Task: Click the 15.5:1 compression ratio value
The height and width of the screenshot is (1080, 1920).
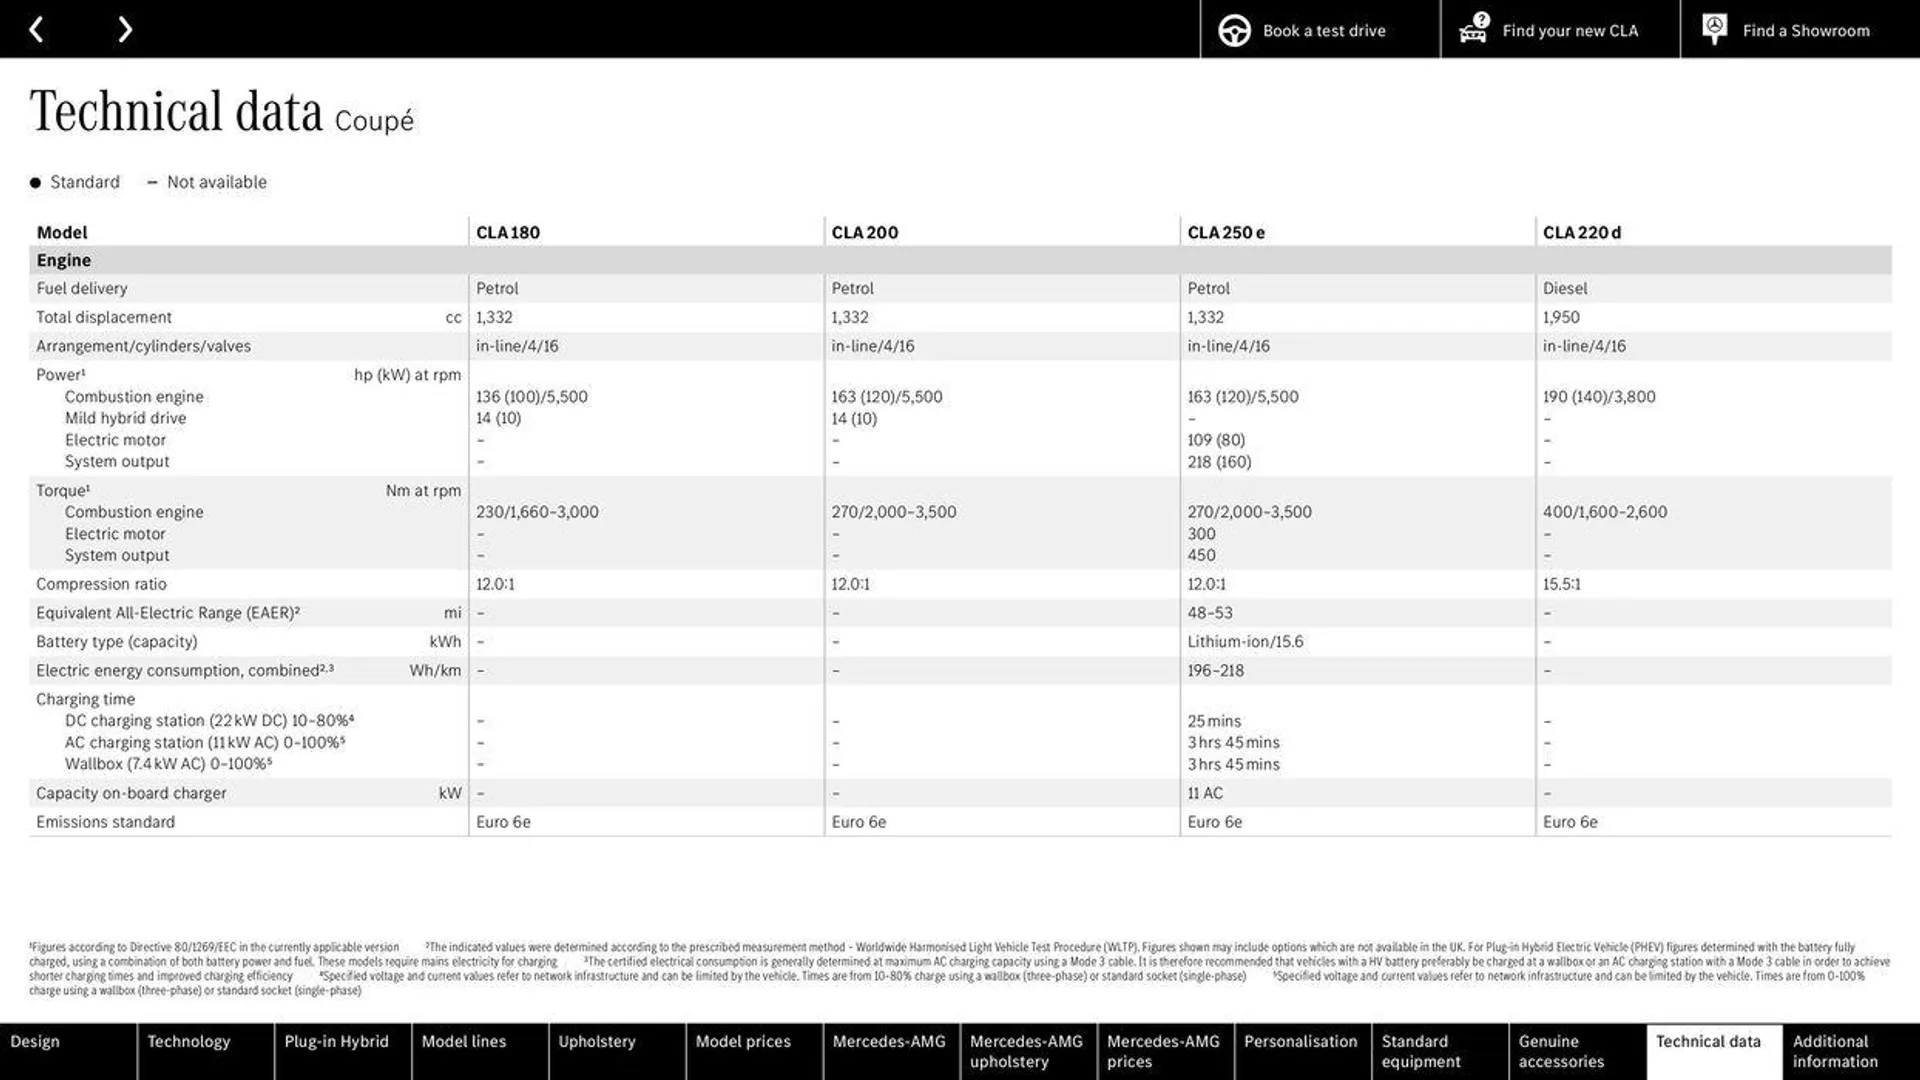Action: point(1562,584)
